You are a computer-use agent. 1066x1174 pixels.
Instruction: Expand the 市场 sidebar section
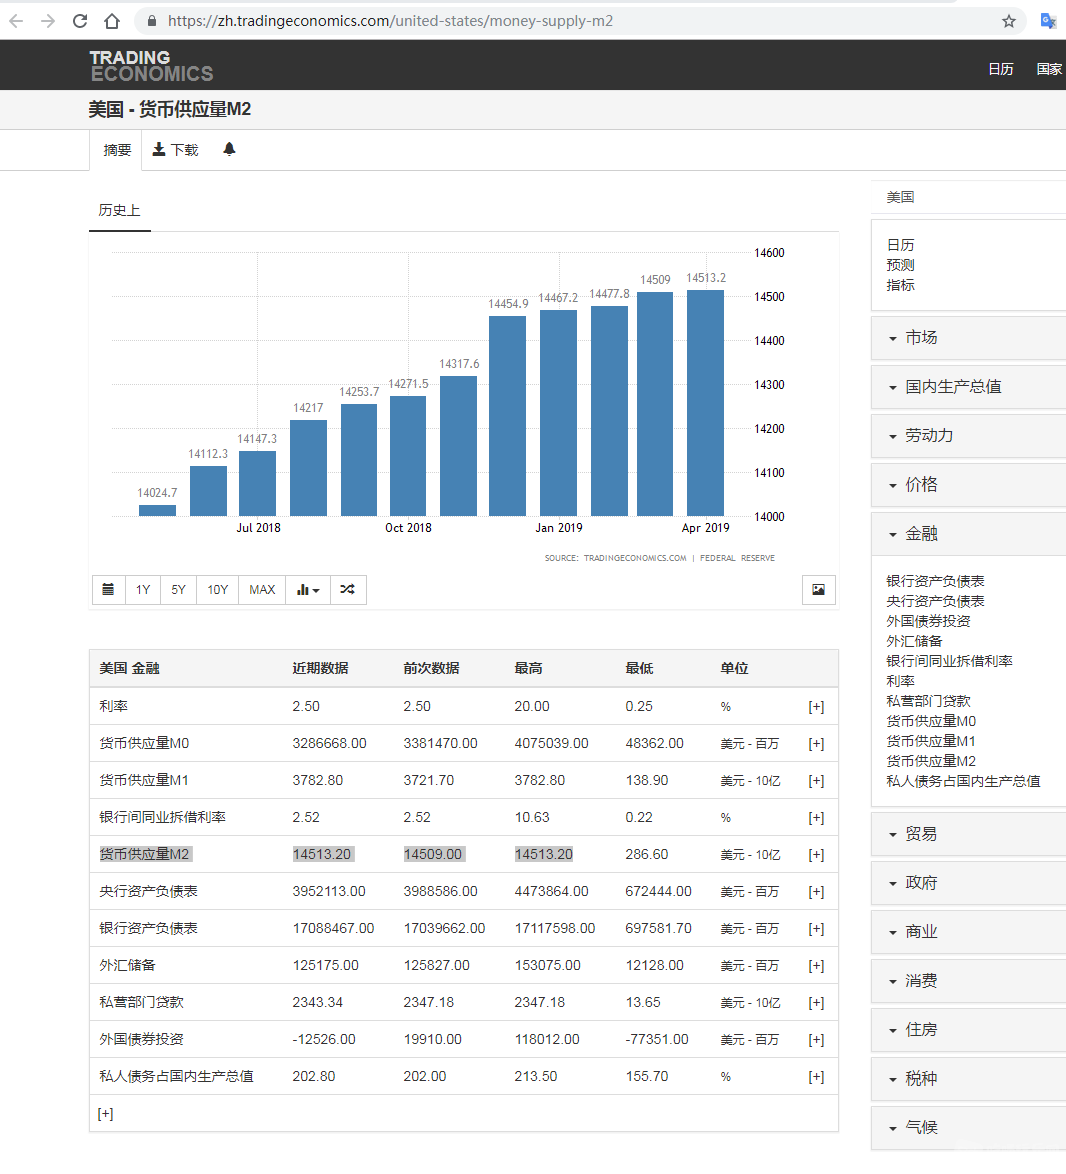tap(969, 338)
